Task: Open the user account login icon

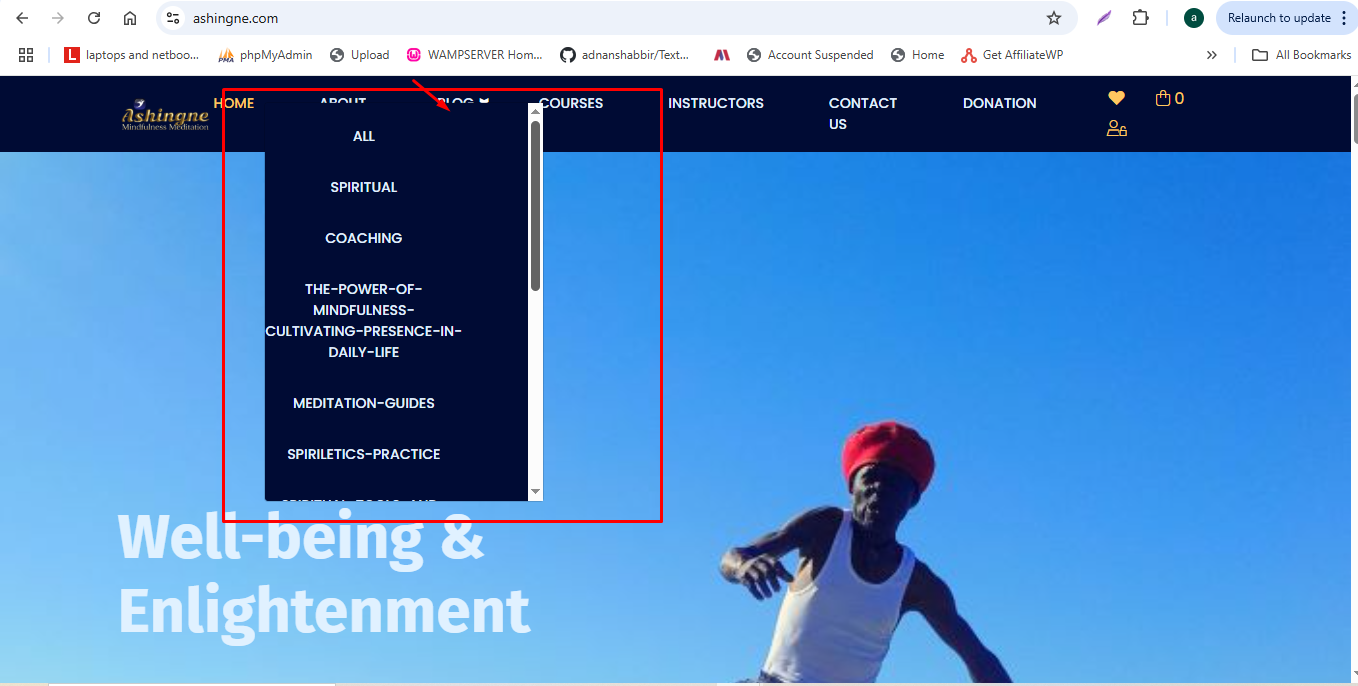Action: (1117, 128)
